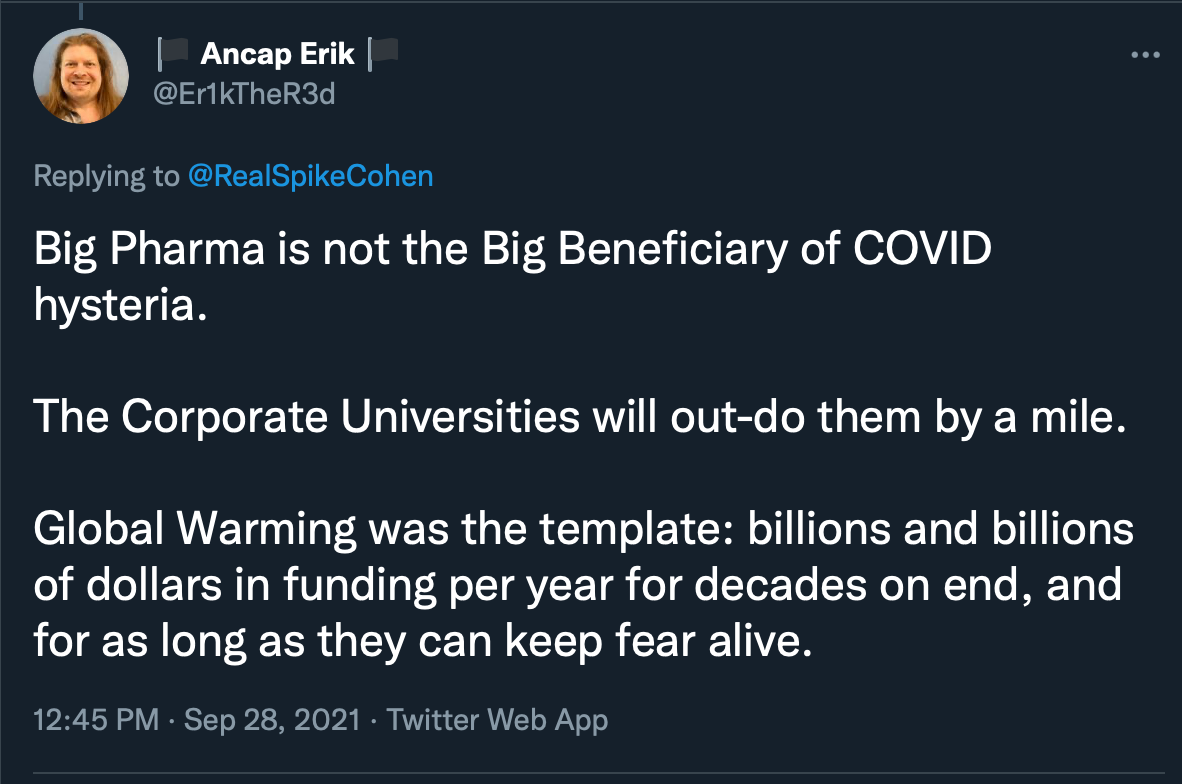Click the word COVID in the tweet
Screen dimensions: 1182x784
point(922,248)
